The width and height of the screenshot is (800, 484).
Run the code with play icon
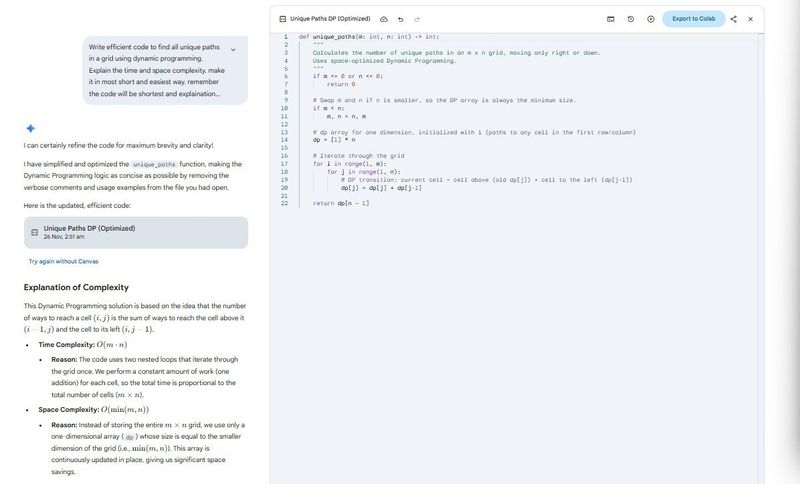651,19
